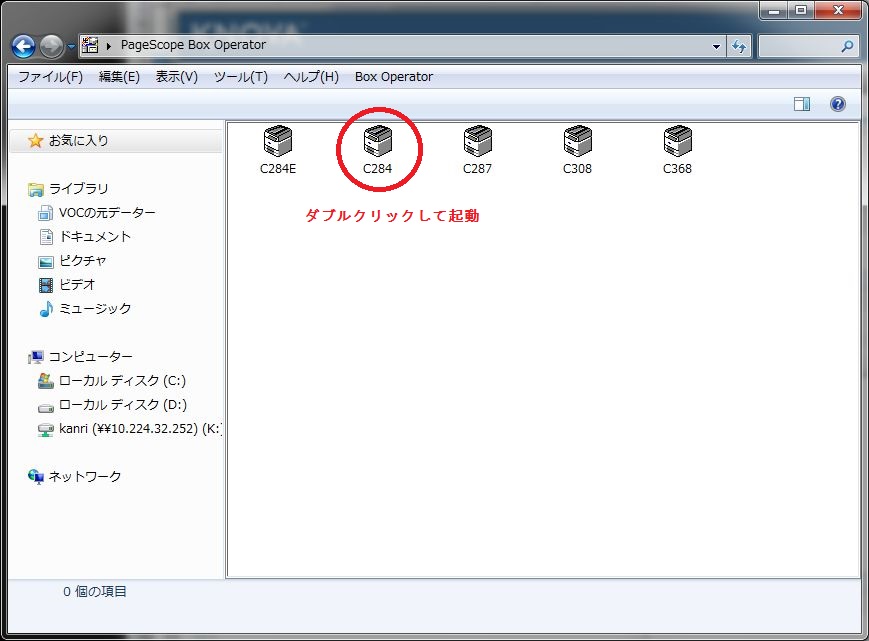
Task: Open the Box Operator menu
Action: [394, 77]
